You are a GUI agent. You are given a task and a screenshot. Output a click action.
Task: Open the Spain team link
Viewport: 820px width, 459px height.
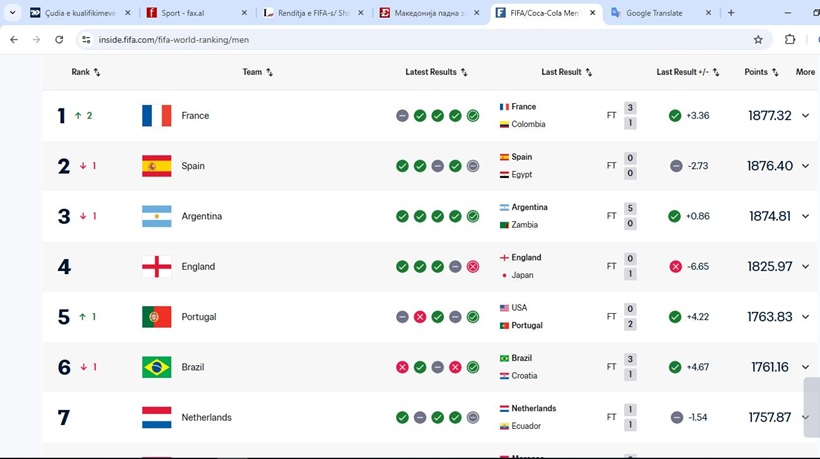193,166
